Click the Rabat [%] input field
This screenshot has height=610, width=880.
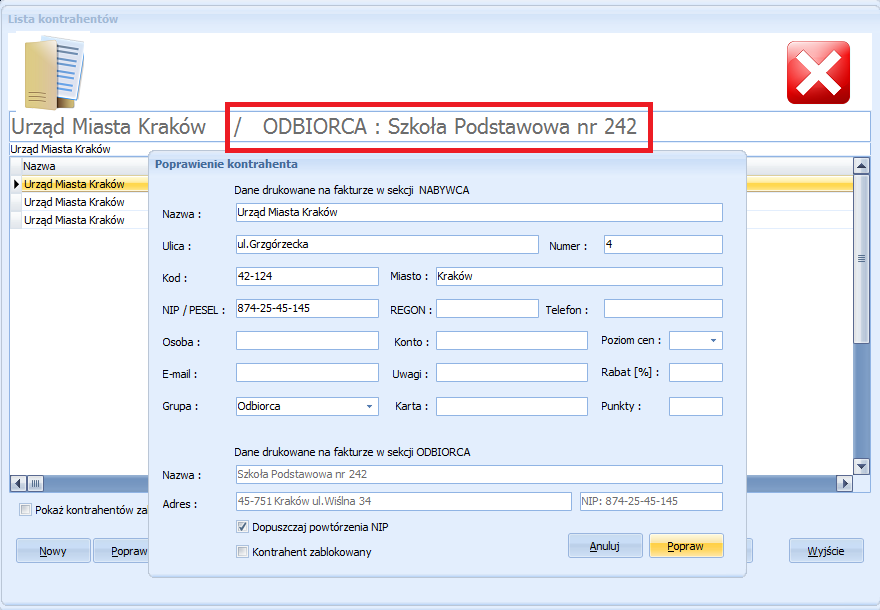[x=696, y=373]
